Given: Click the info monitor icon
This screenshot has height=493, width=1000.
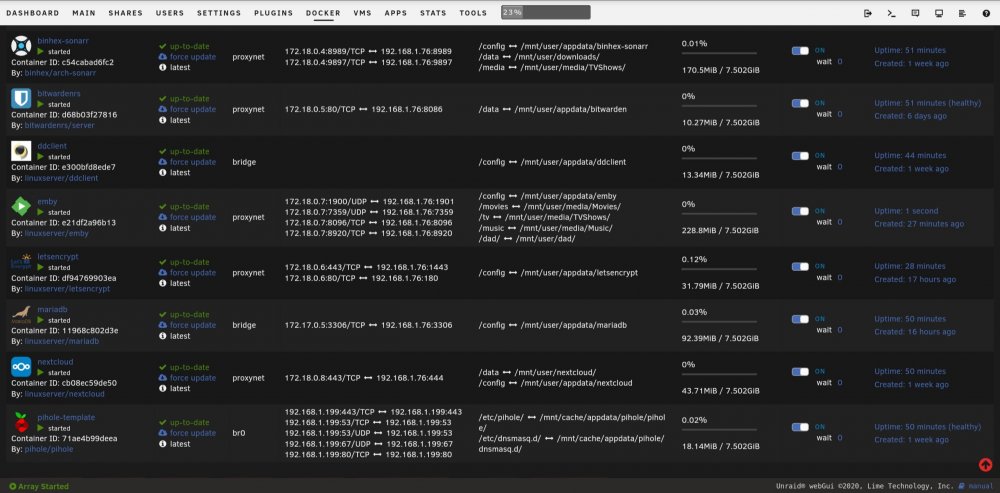Looking at the screenshot, I should (939, 13).
